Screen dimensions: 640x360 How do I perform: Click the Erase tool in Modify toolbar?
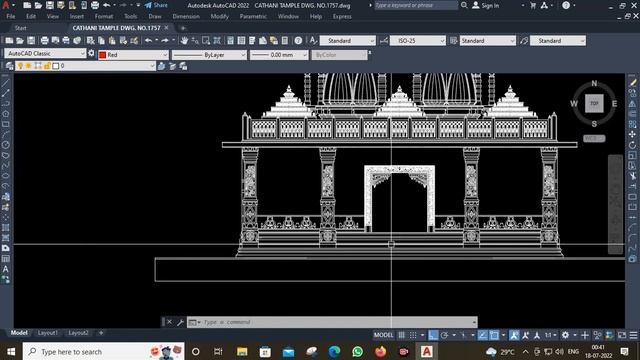coord(633,83)
